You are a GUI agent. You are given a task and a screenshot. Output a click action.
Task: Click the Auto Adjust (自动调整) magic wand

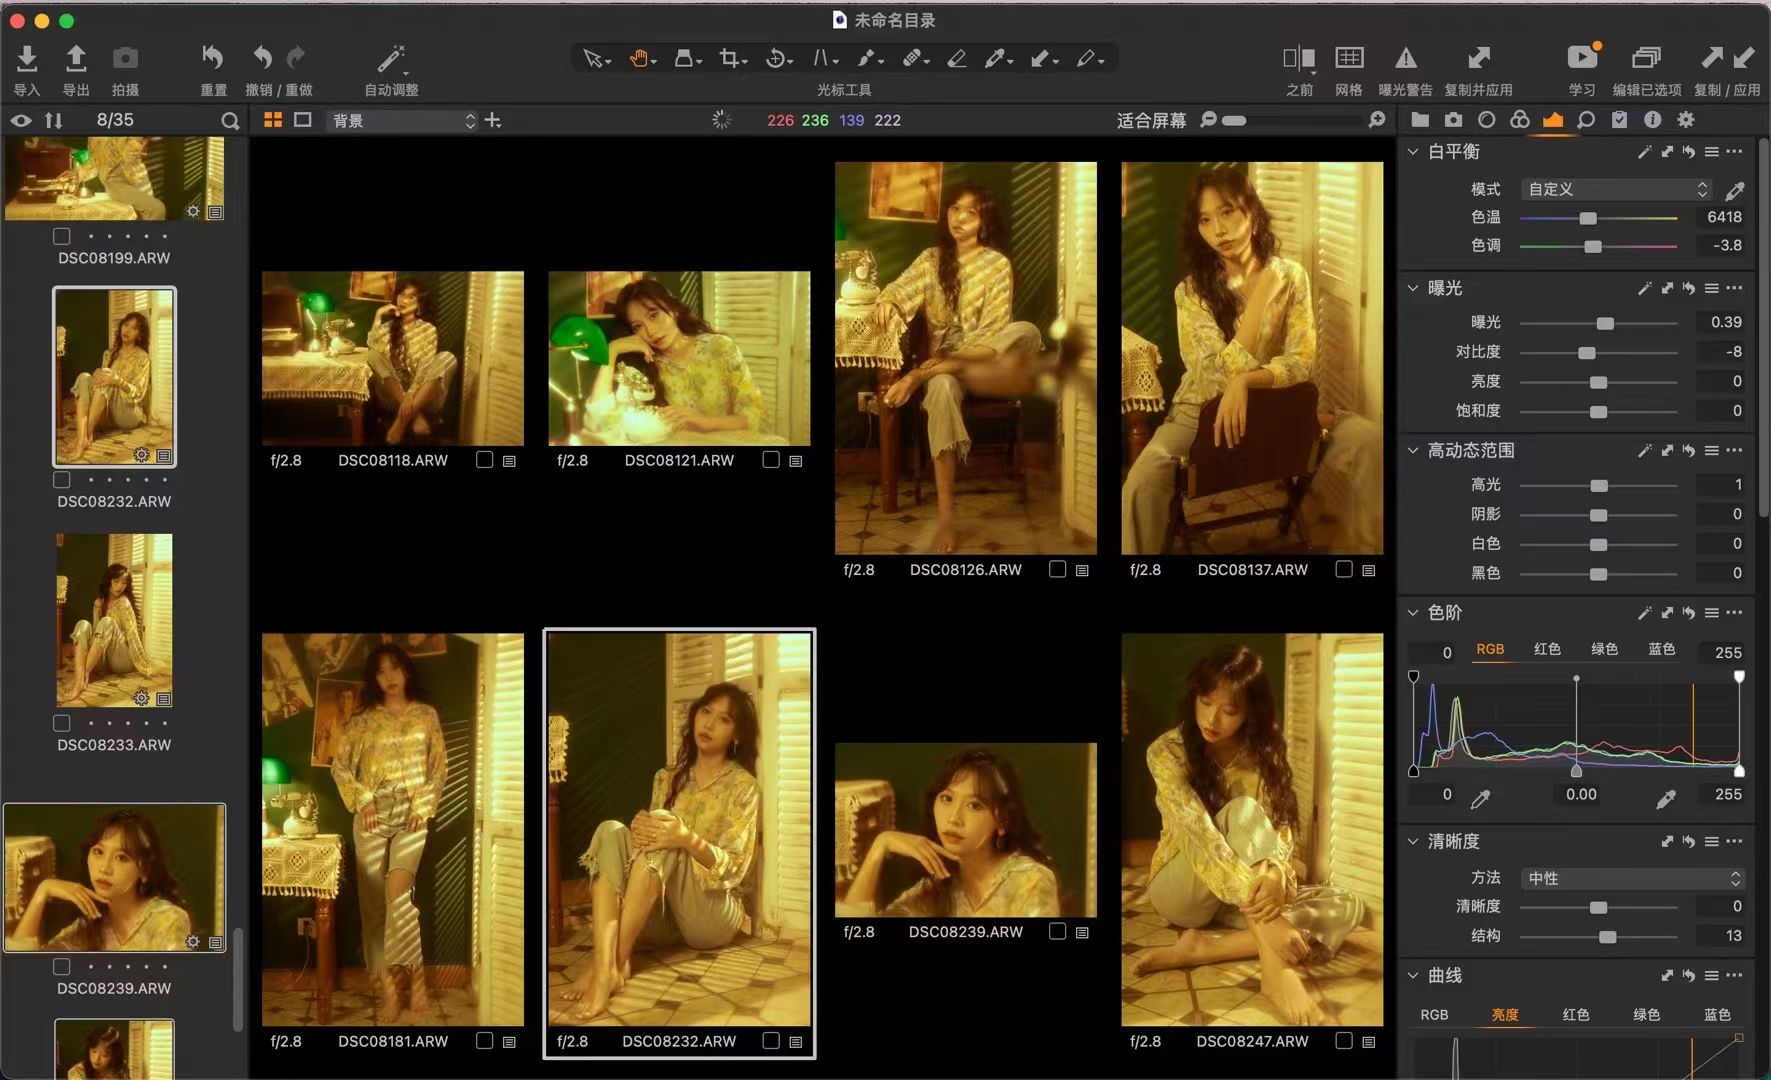click(391, 59)
